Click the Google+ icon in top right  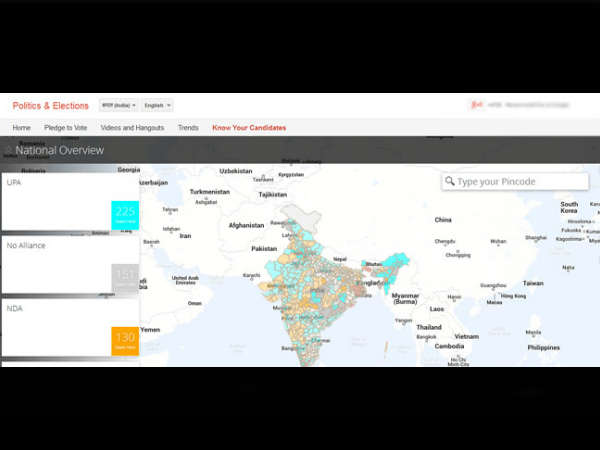(477, 105)
